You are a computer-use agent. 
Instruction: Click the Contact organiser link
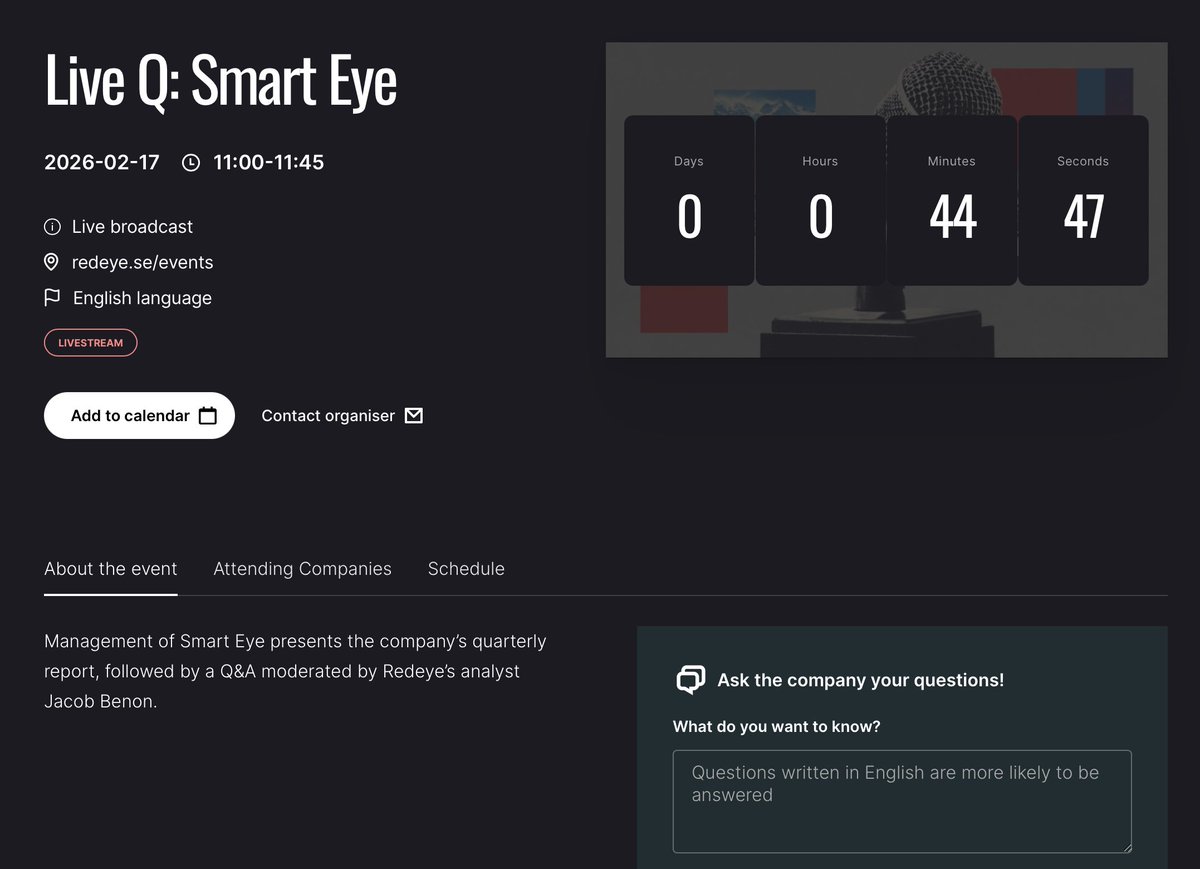328,415
